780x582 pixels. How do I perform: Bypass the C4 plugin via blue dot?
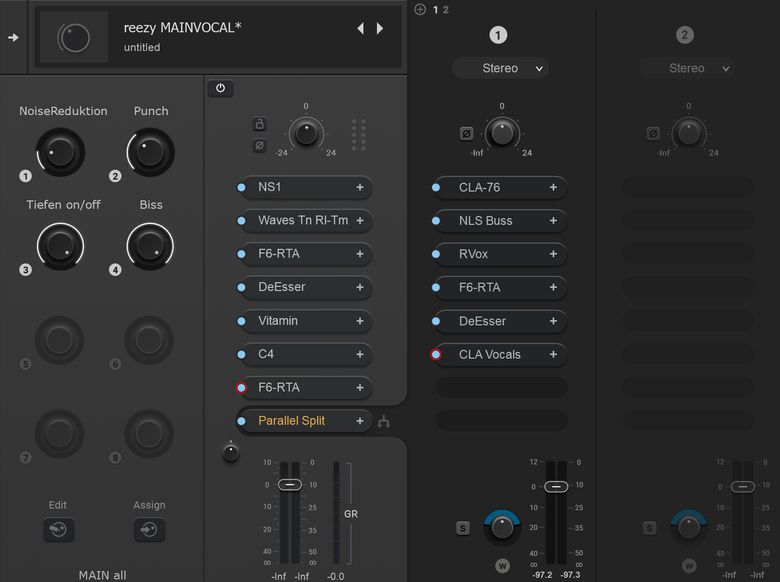(241, 354)
